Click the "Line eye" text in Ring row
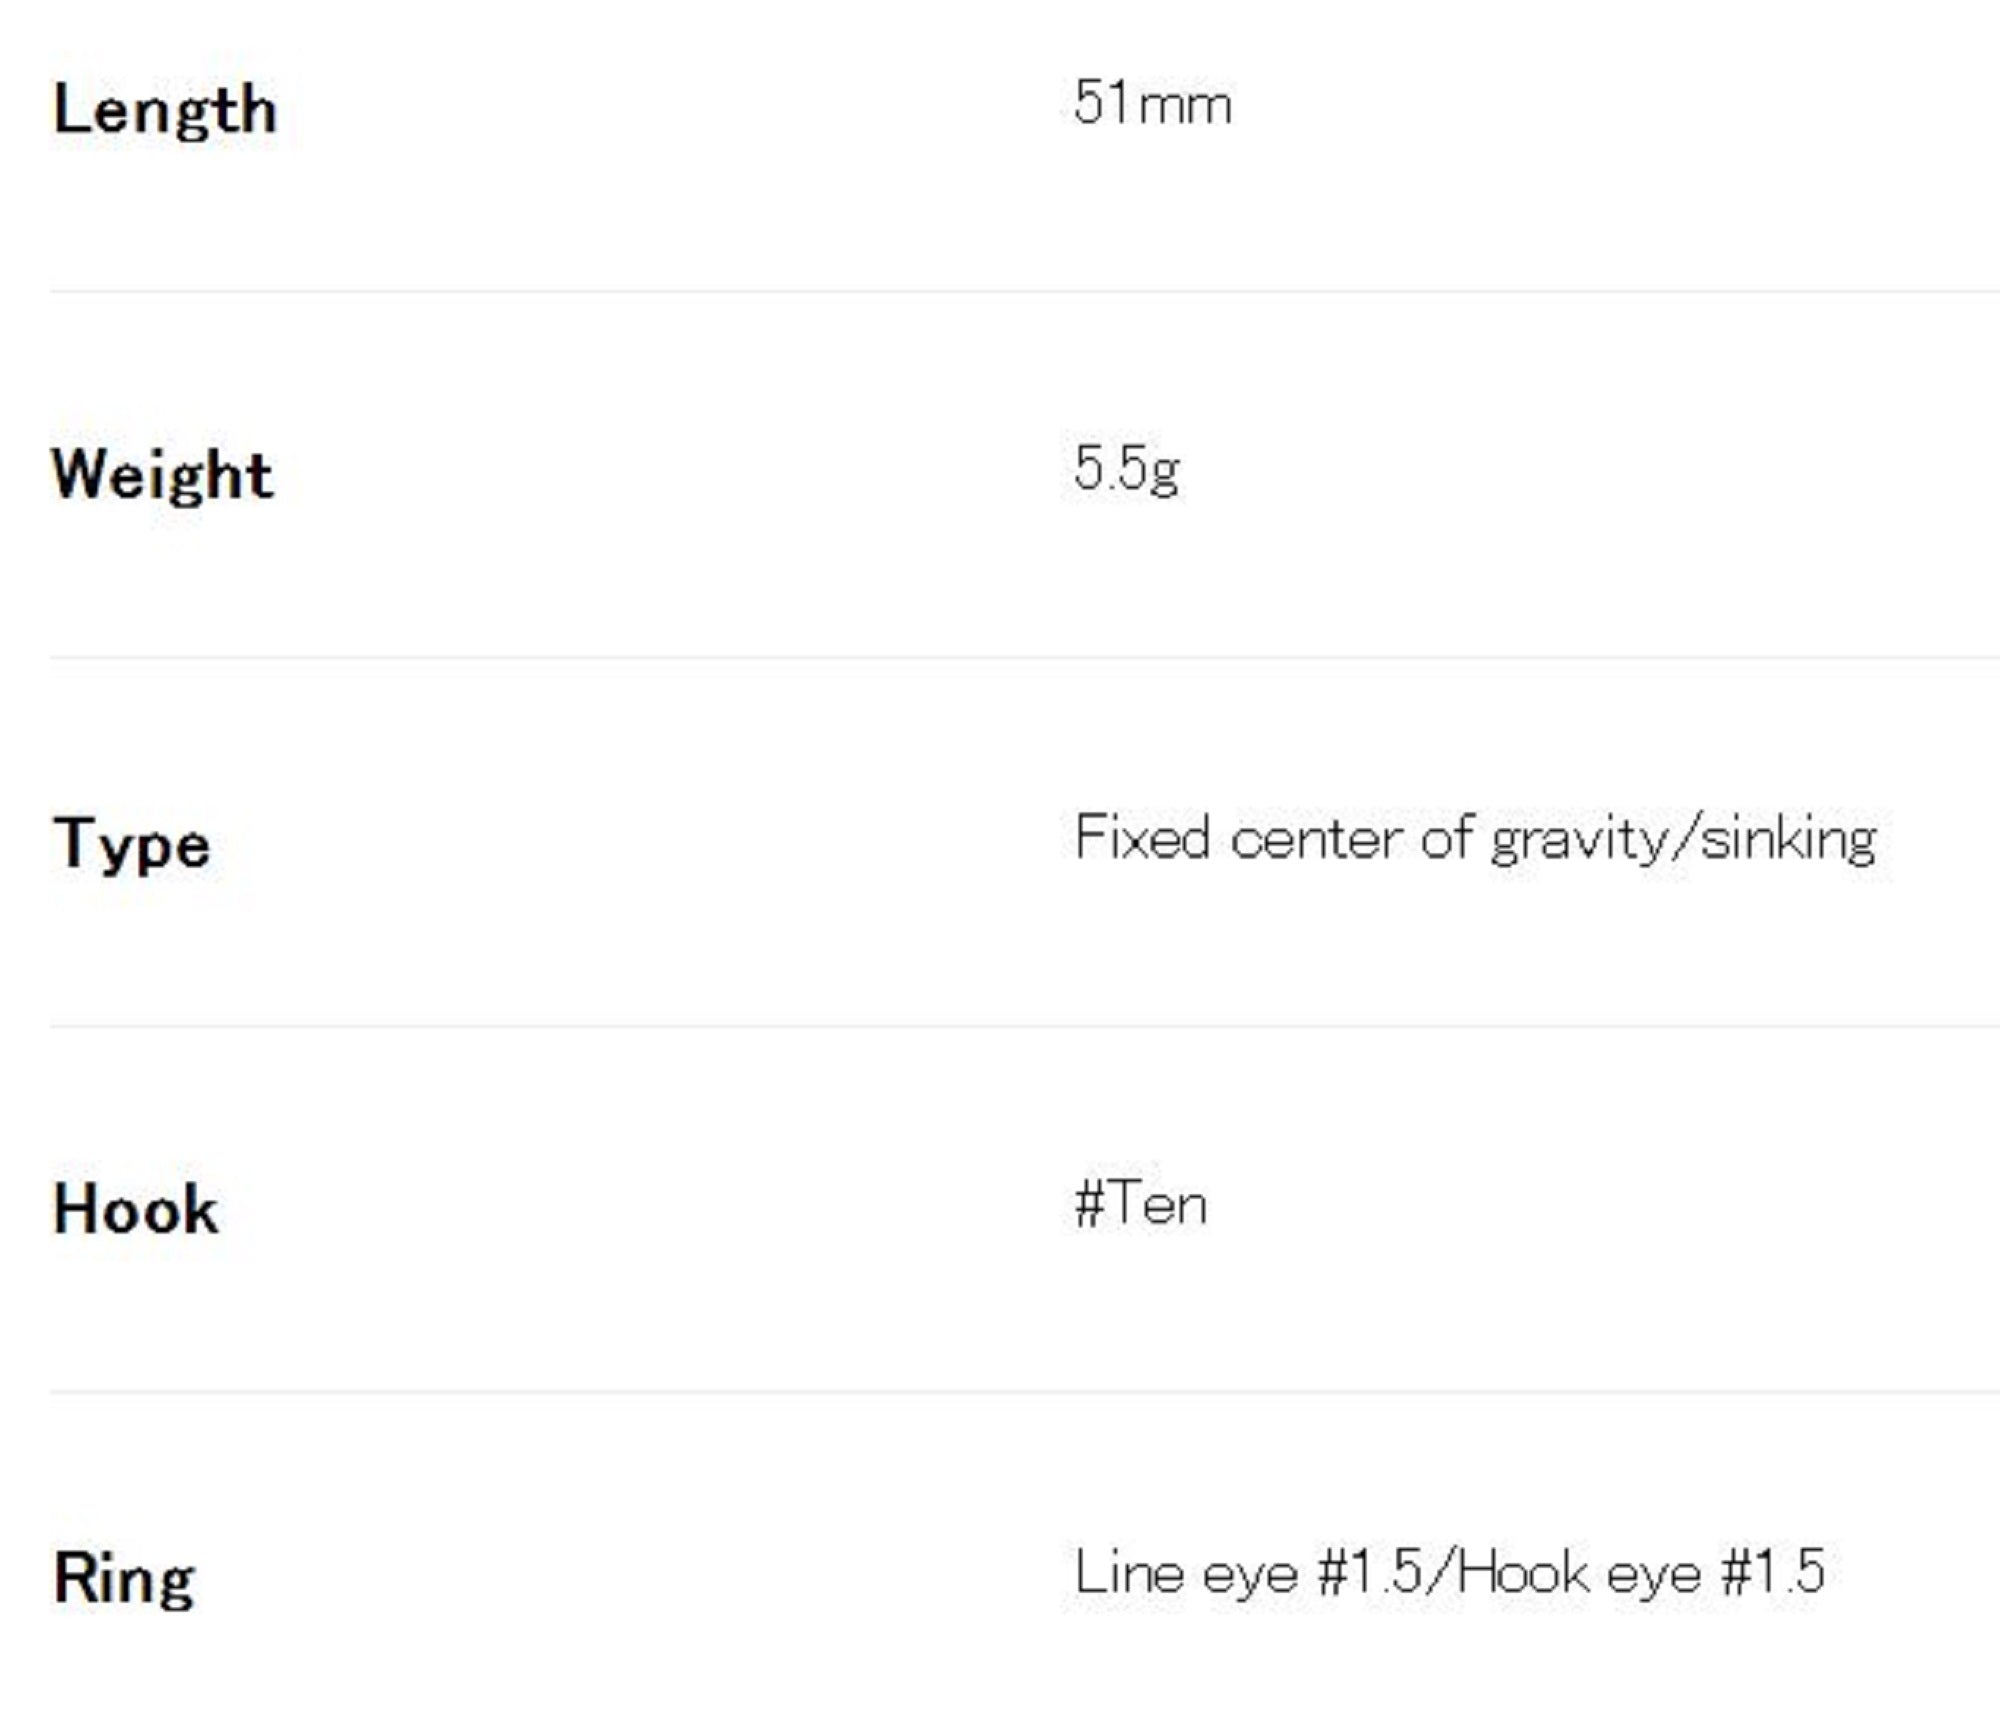Image resolution: width=2000 pixels, height=1731 pixels. point(1186,1572)
